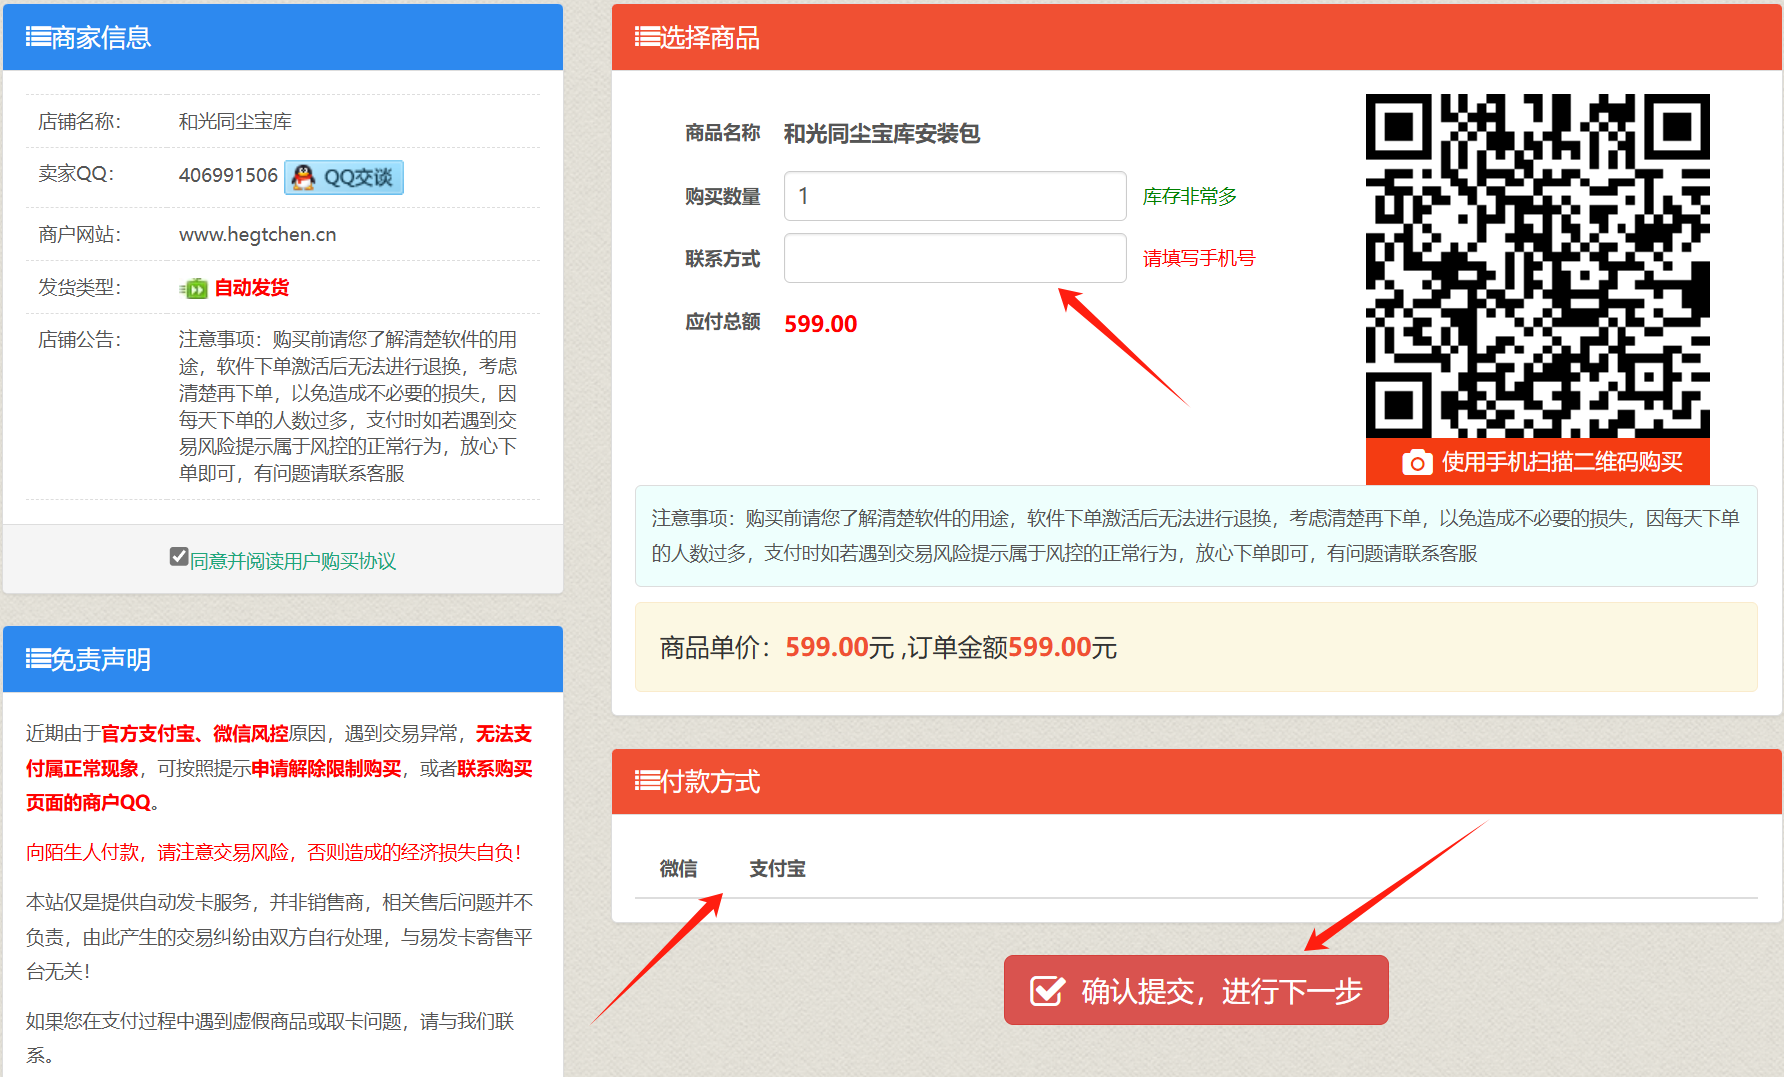Click the QQ交谈 button

(344, 177)
